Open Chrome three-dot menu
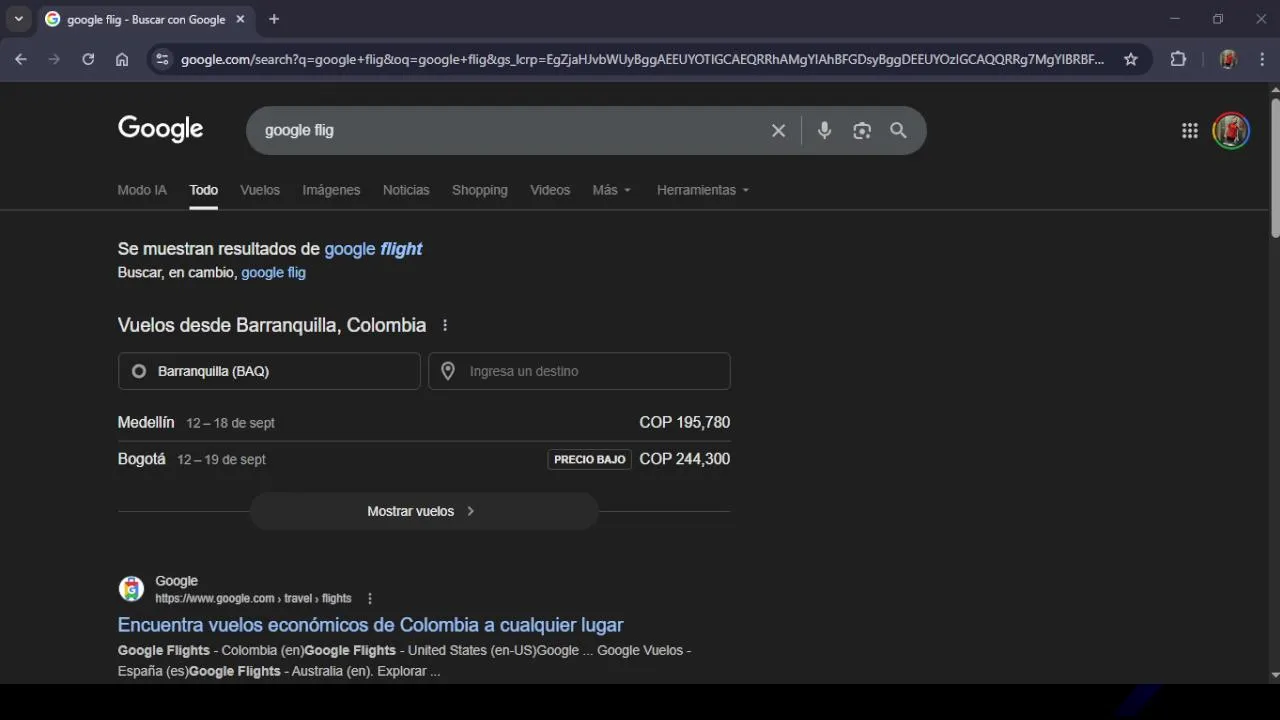This screenshot has width=1280, height=720. 1262,59
